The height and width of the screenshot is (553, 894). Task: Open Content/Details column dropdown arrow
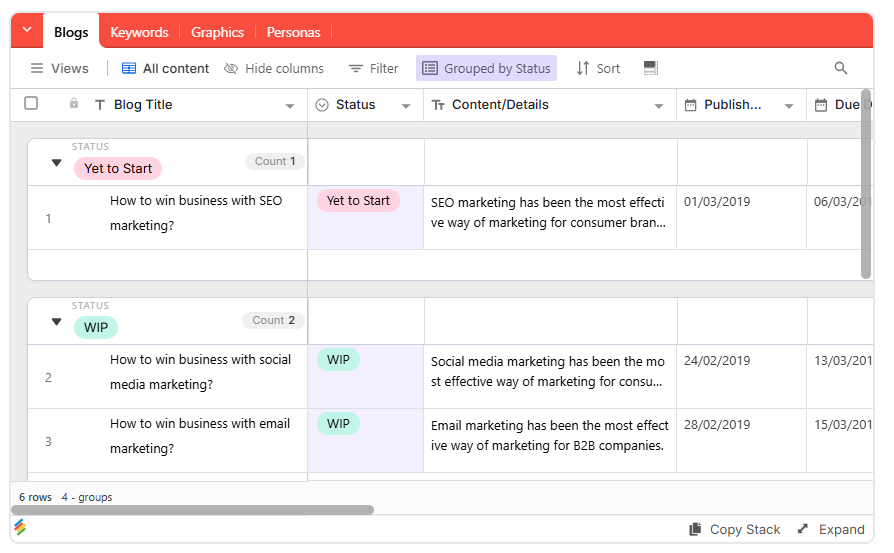659,106
